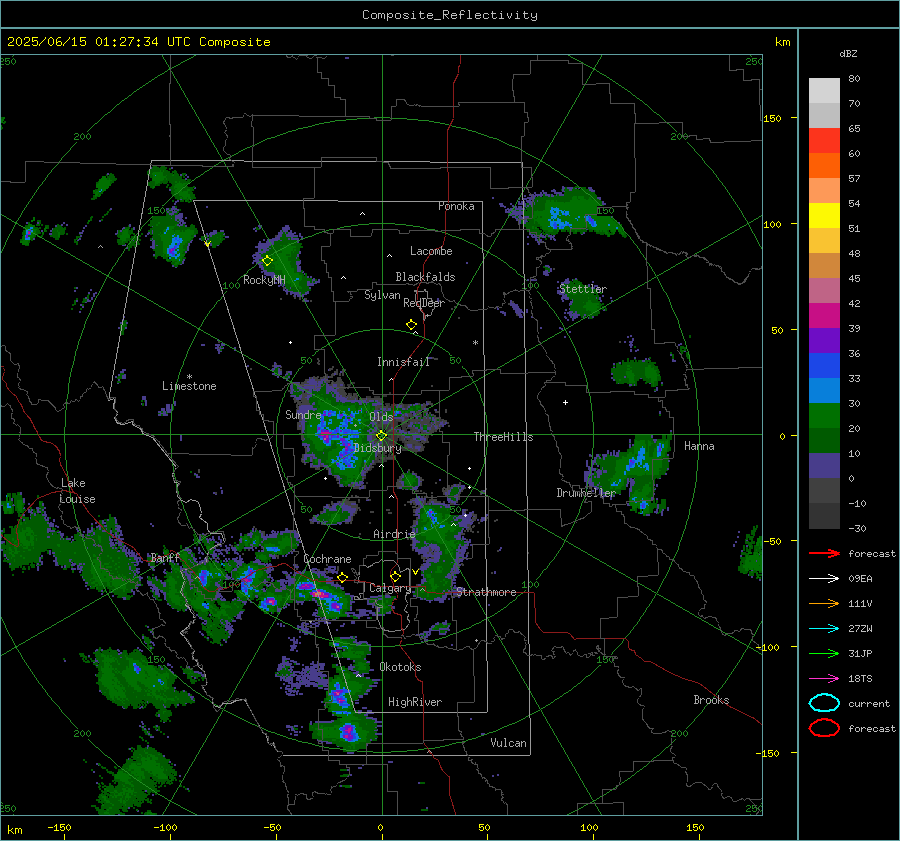Click the yellow diamond marker below RedDeer
The height and width of the screenshot is (841, 900).
[411, 325]
